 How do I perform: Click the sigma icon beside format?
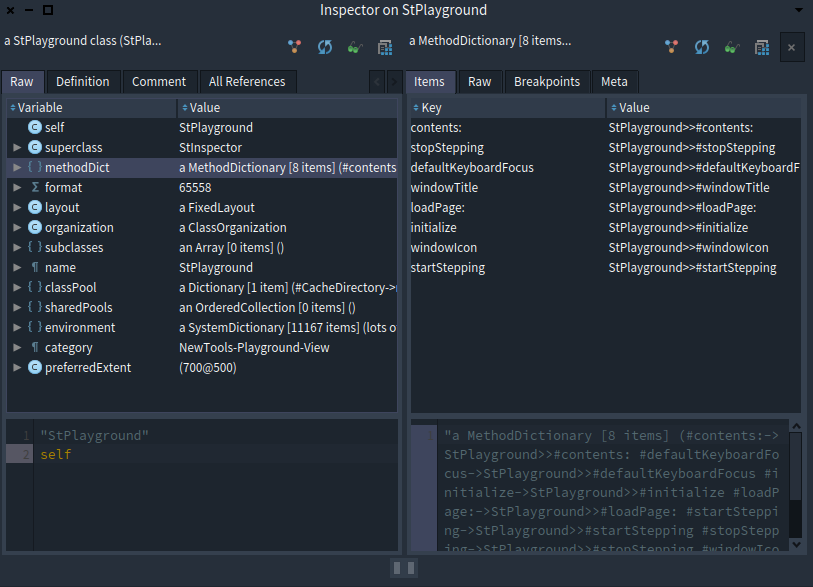click(x=35, y=187)
